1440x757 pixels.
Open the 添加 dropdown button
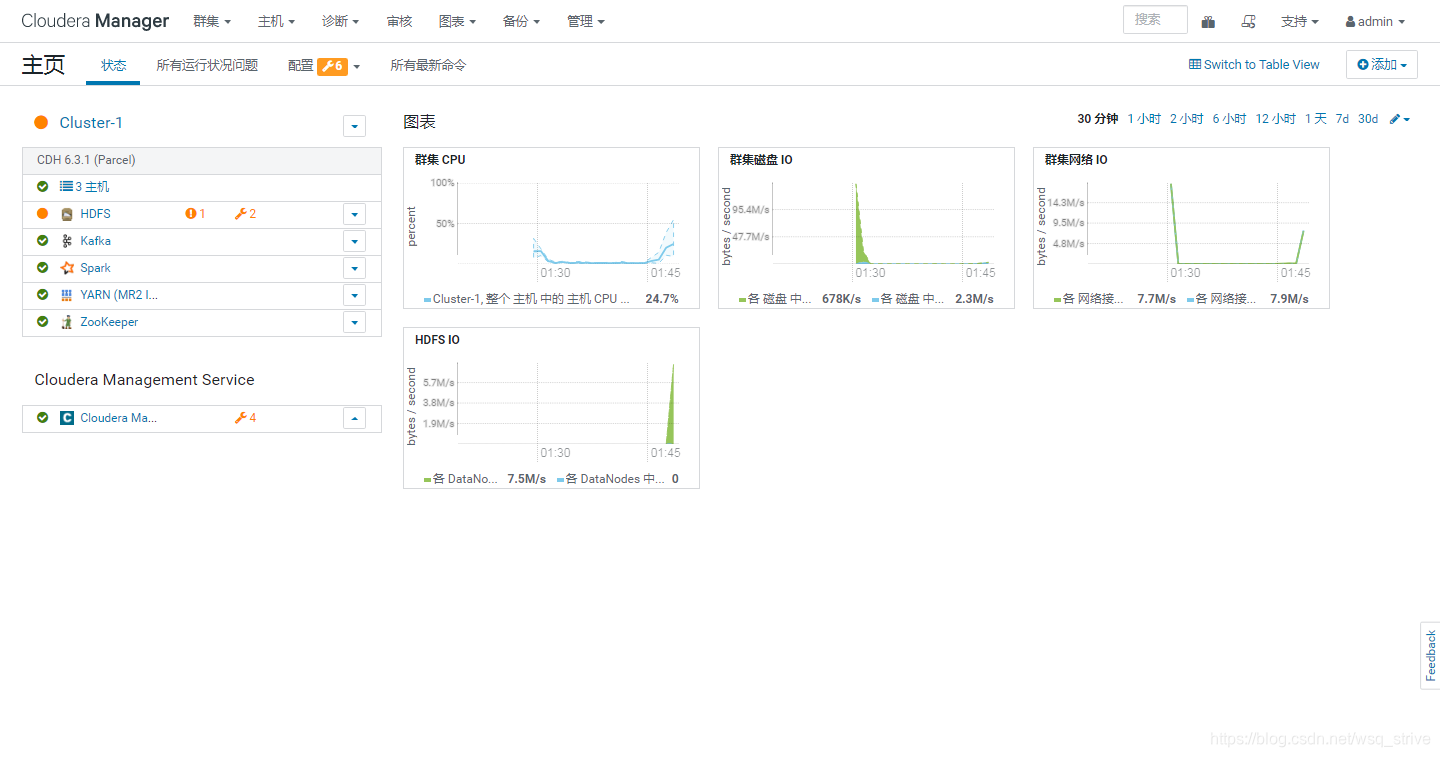1382,65
